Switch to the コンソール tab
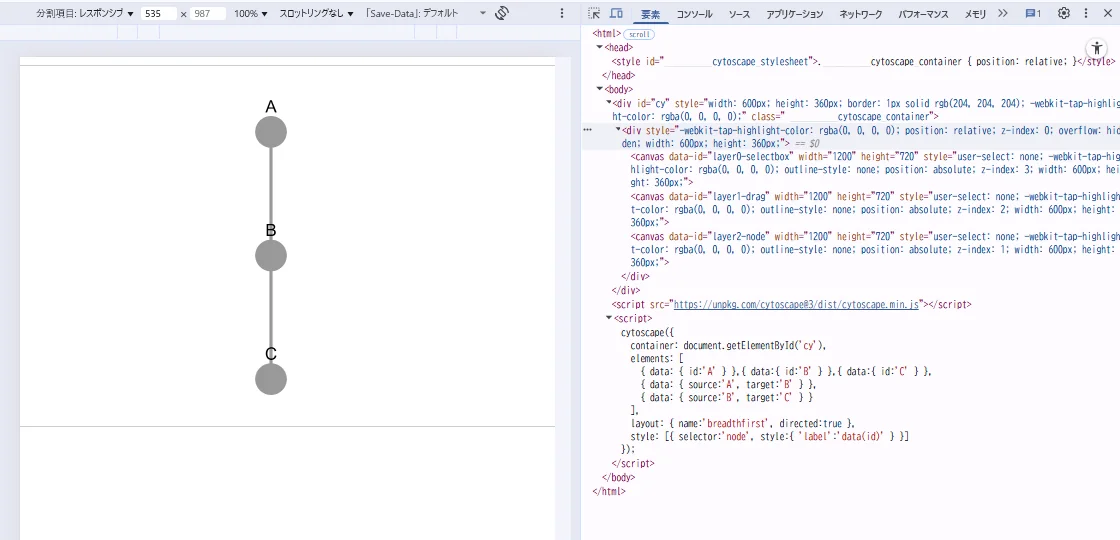Viewport: 1120px width, 540px height. (x=694, y=14)
